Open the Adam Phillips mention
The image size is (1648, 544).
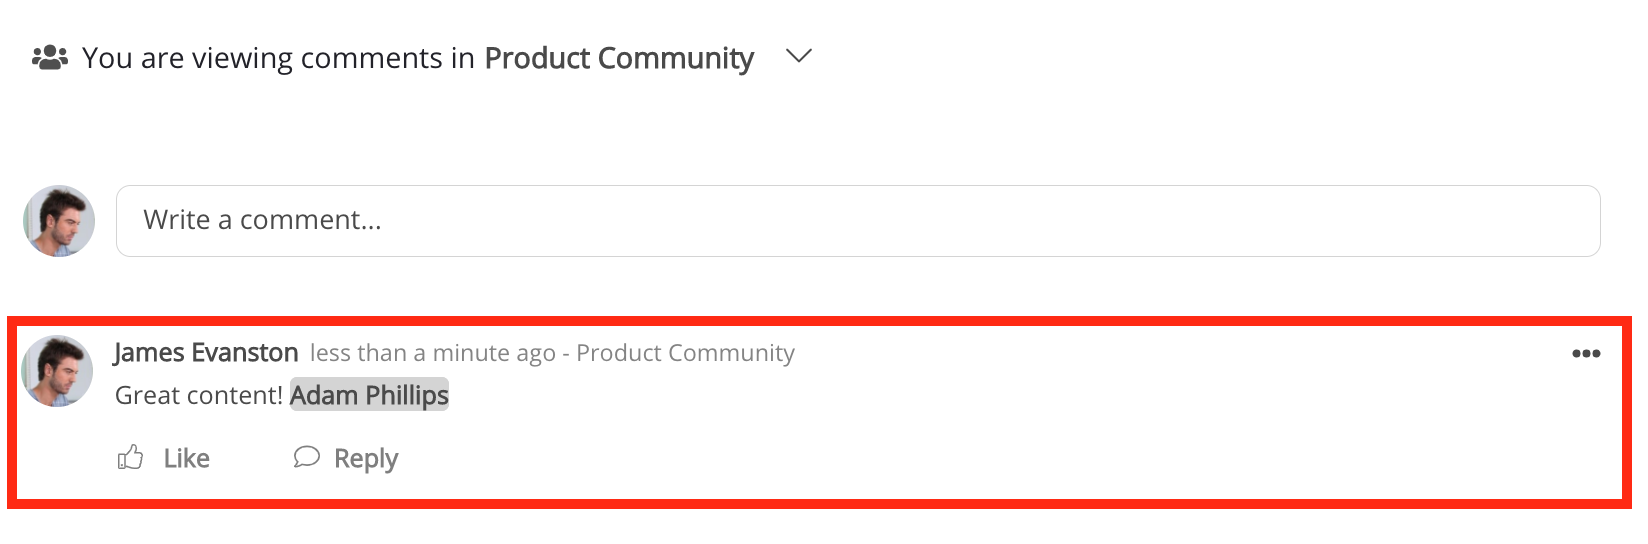point(369,396)
